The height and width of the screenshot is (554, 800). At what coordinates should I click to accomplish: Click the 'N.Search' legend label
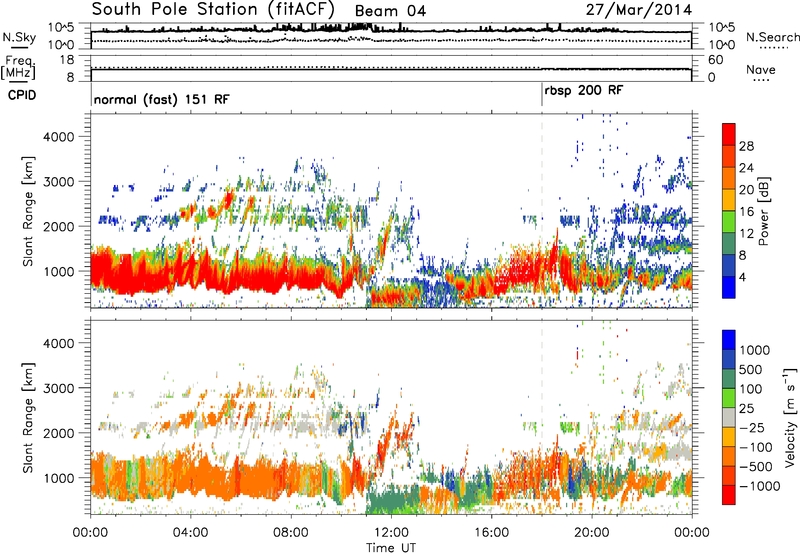point(772,37)
